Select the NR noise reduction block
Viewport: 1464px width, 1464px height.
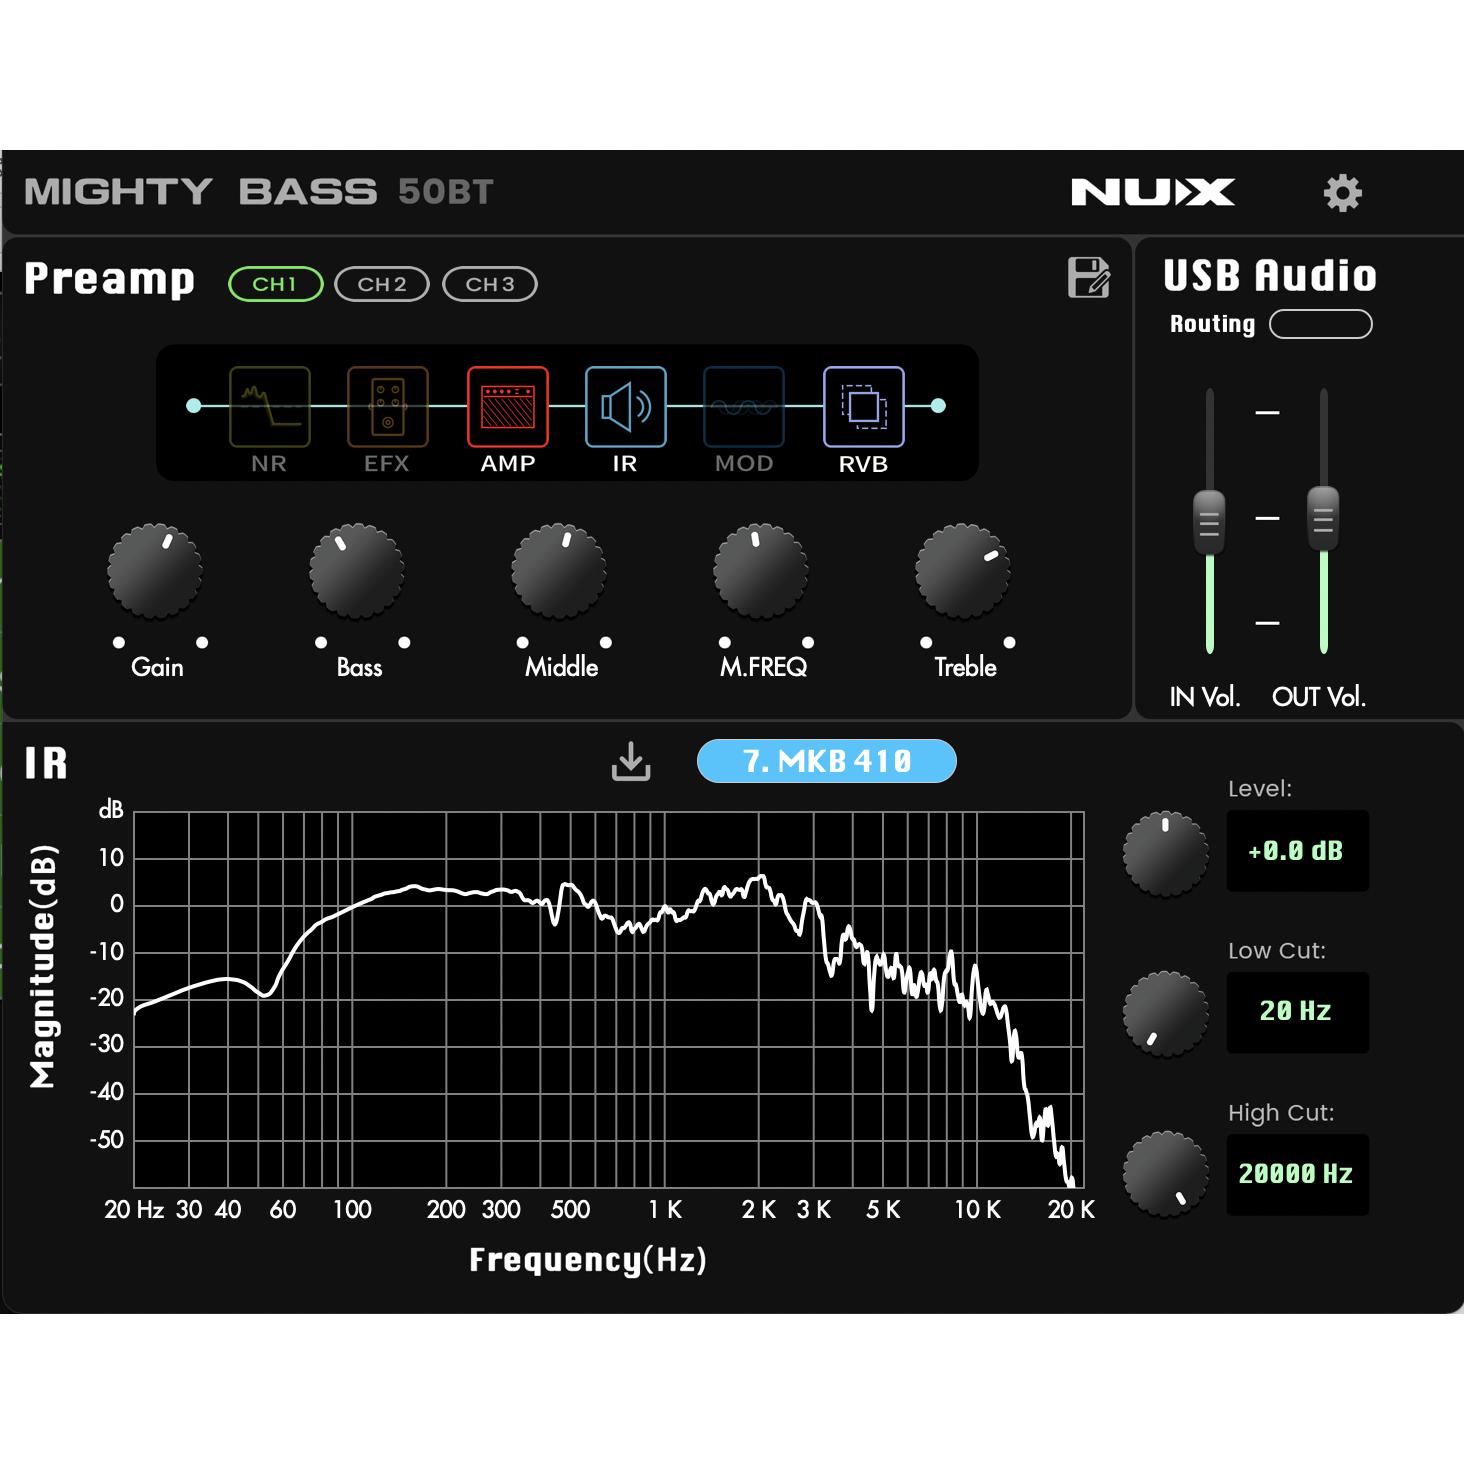[270, 406]
